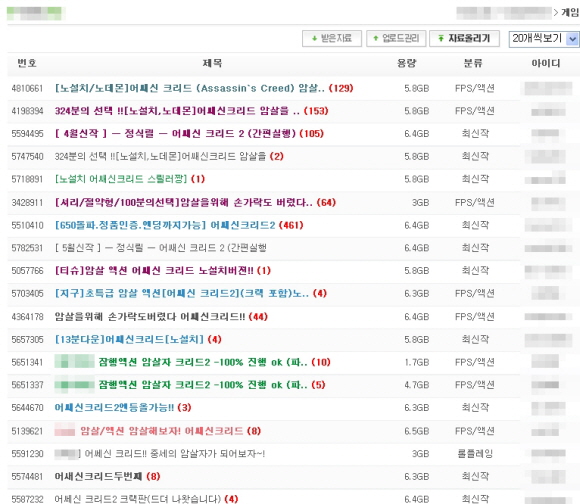
Task: Click the upload arrow icon on 자료올리기
Action: [x=441, y=38]
